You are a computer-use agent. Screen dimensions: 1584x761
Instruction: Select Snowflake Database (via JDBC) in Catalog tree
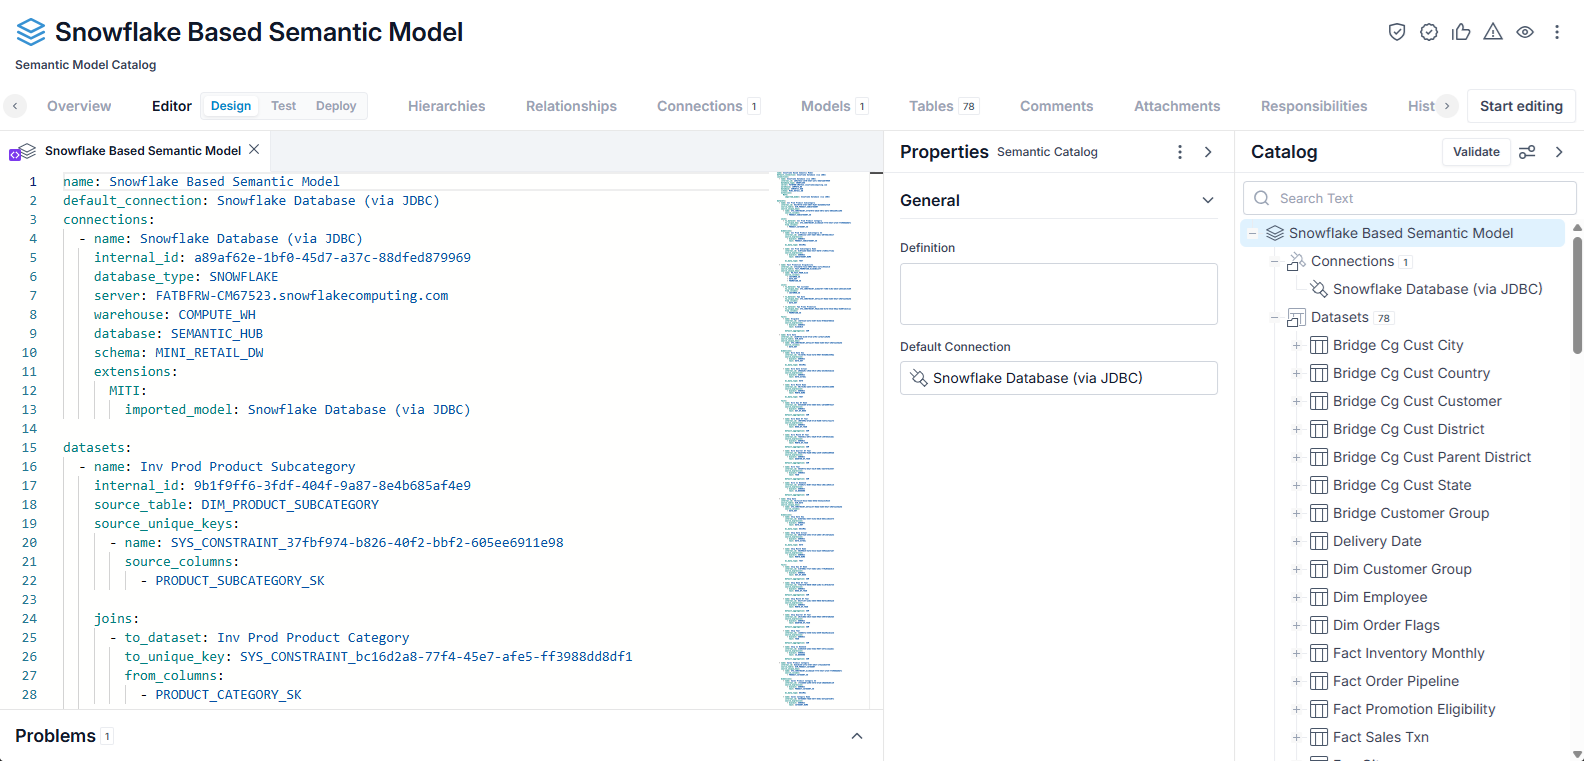(x=1437, y=289)
